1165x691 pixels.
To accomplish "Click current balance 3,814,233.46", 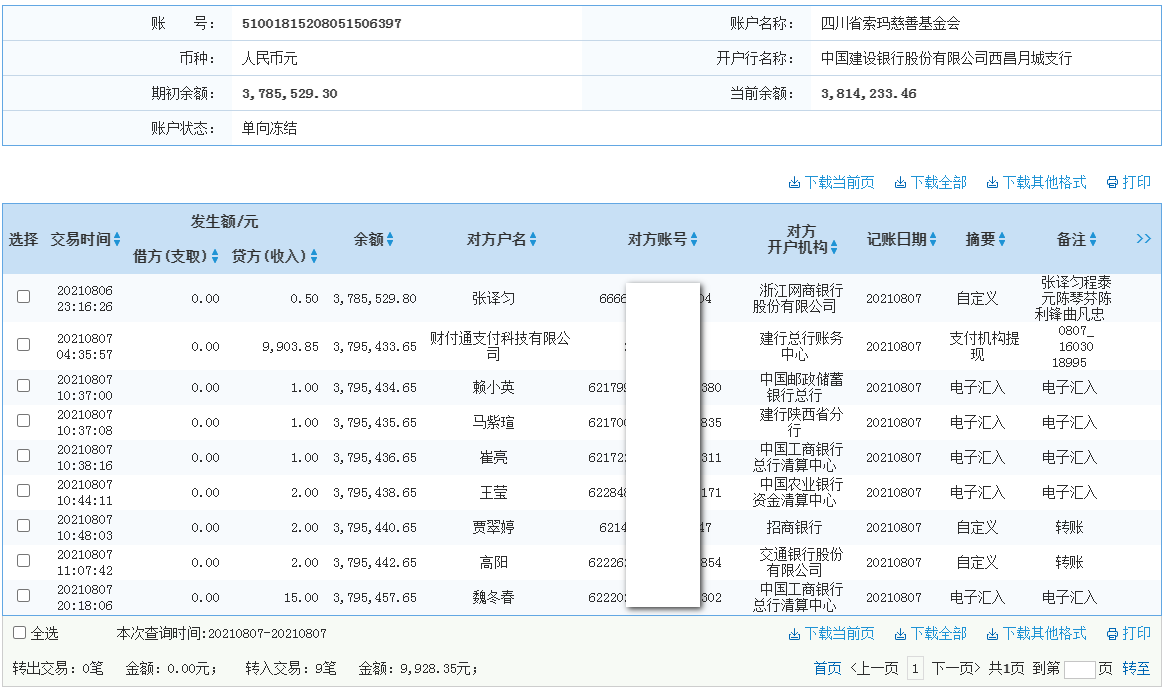I will pos(869,94).
